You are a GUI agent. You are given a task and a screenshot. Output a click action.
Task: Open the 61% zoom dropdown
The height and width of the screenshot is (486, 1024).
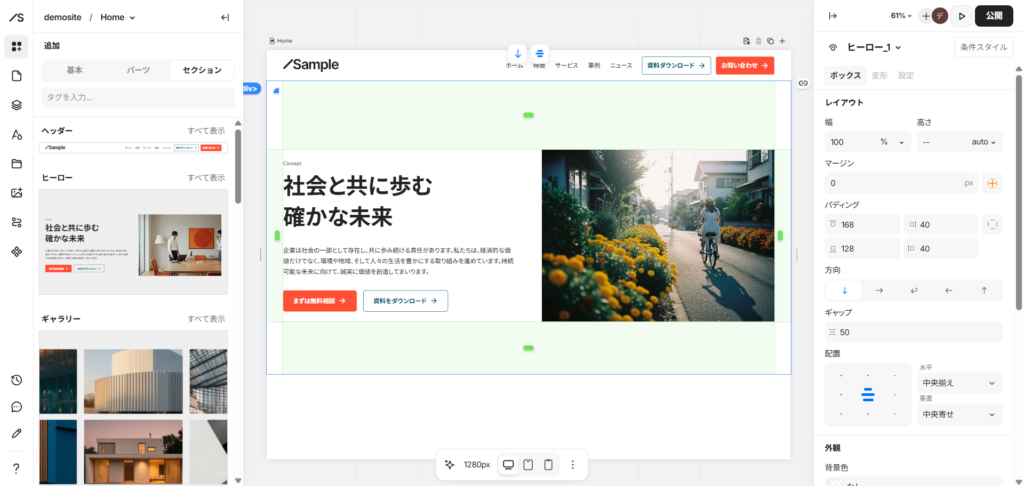[x=901, y=16]
